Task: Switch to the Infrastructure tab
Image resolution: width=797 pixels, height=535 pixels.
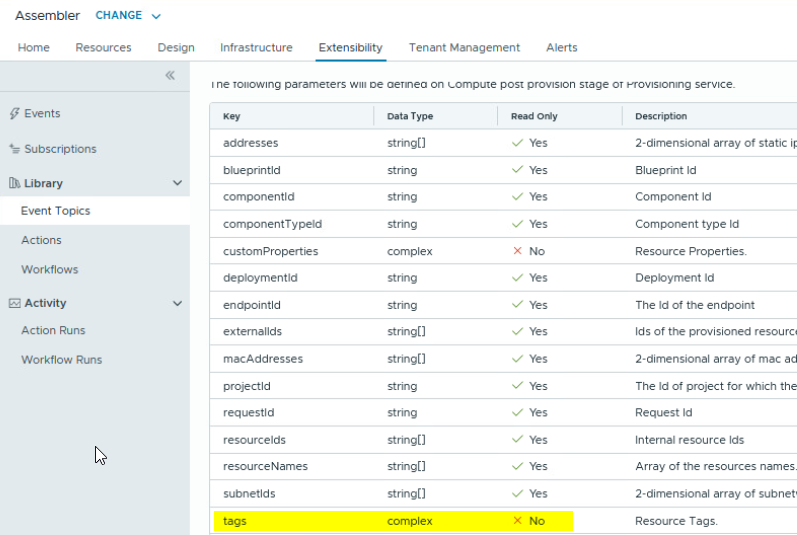Action: pos(256,48)
